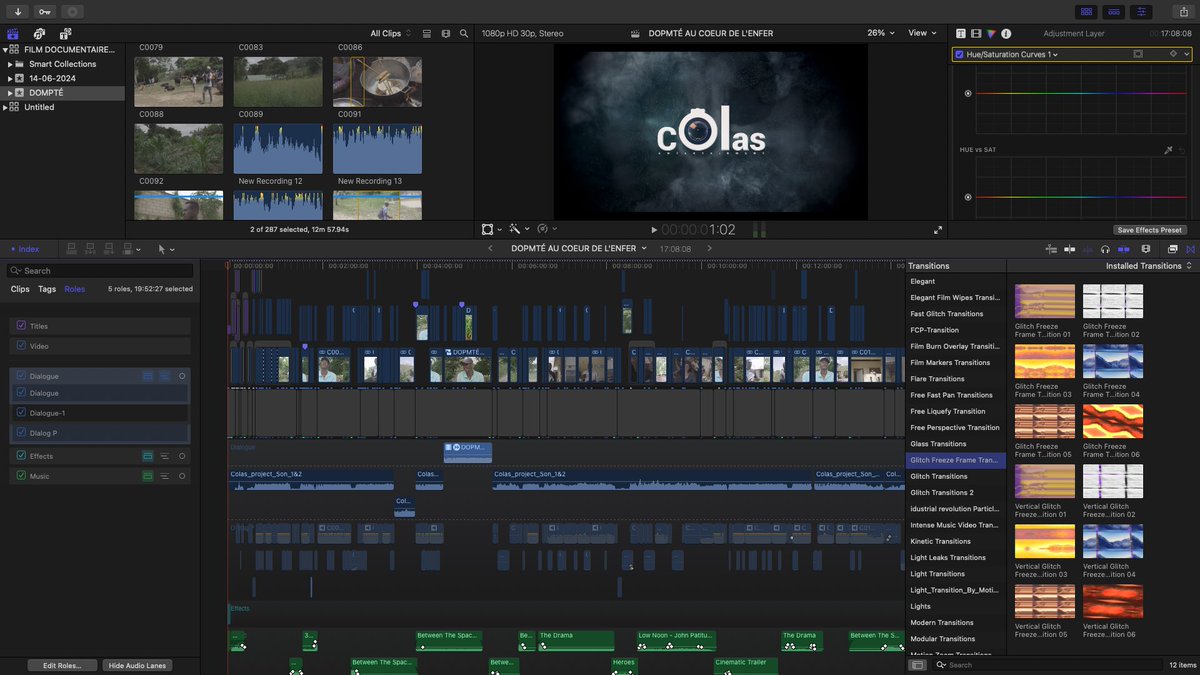Click Save Effects Preset button
This screenshot has height=675, width=1200.
1150,230
